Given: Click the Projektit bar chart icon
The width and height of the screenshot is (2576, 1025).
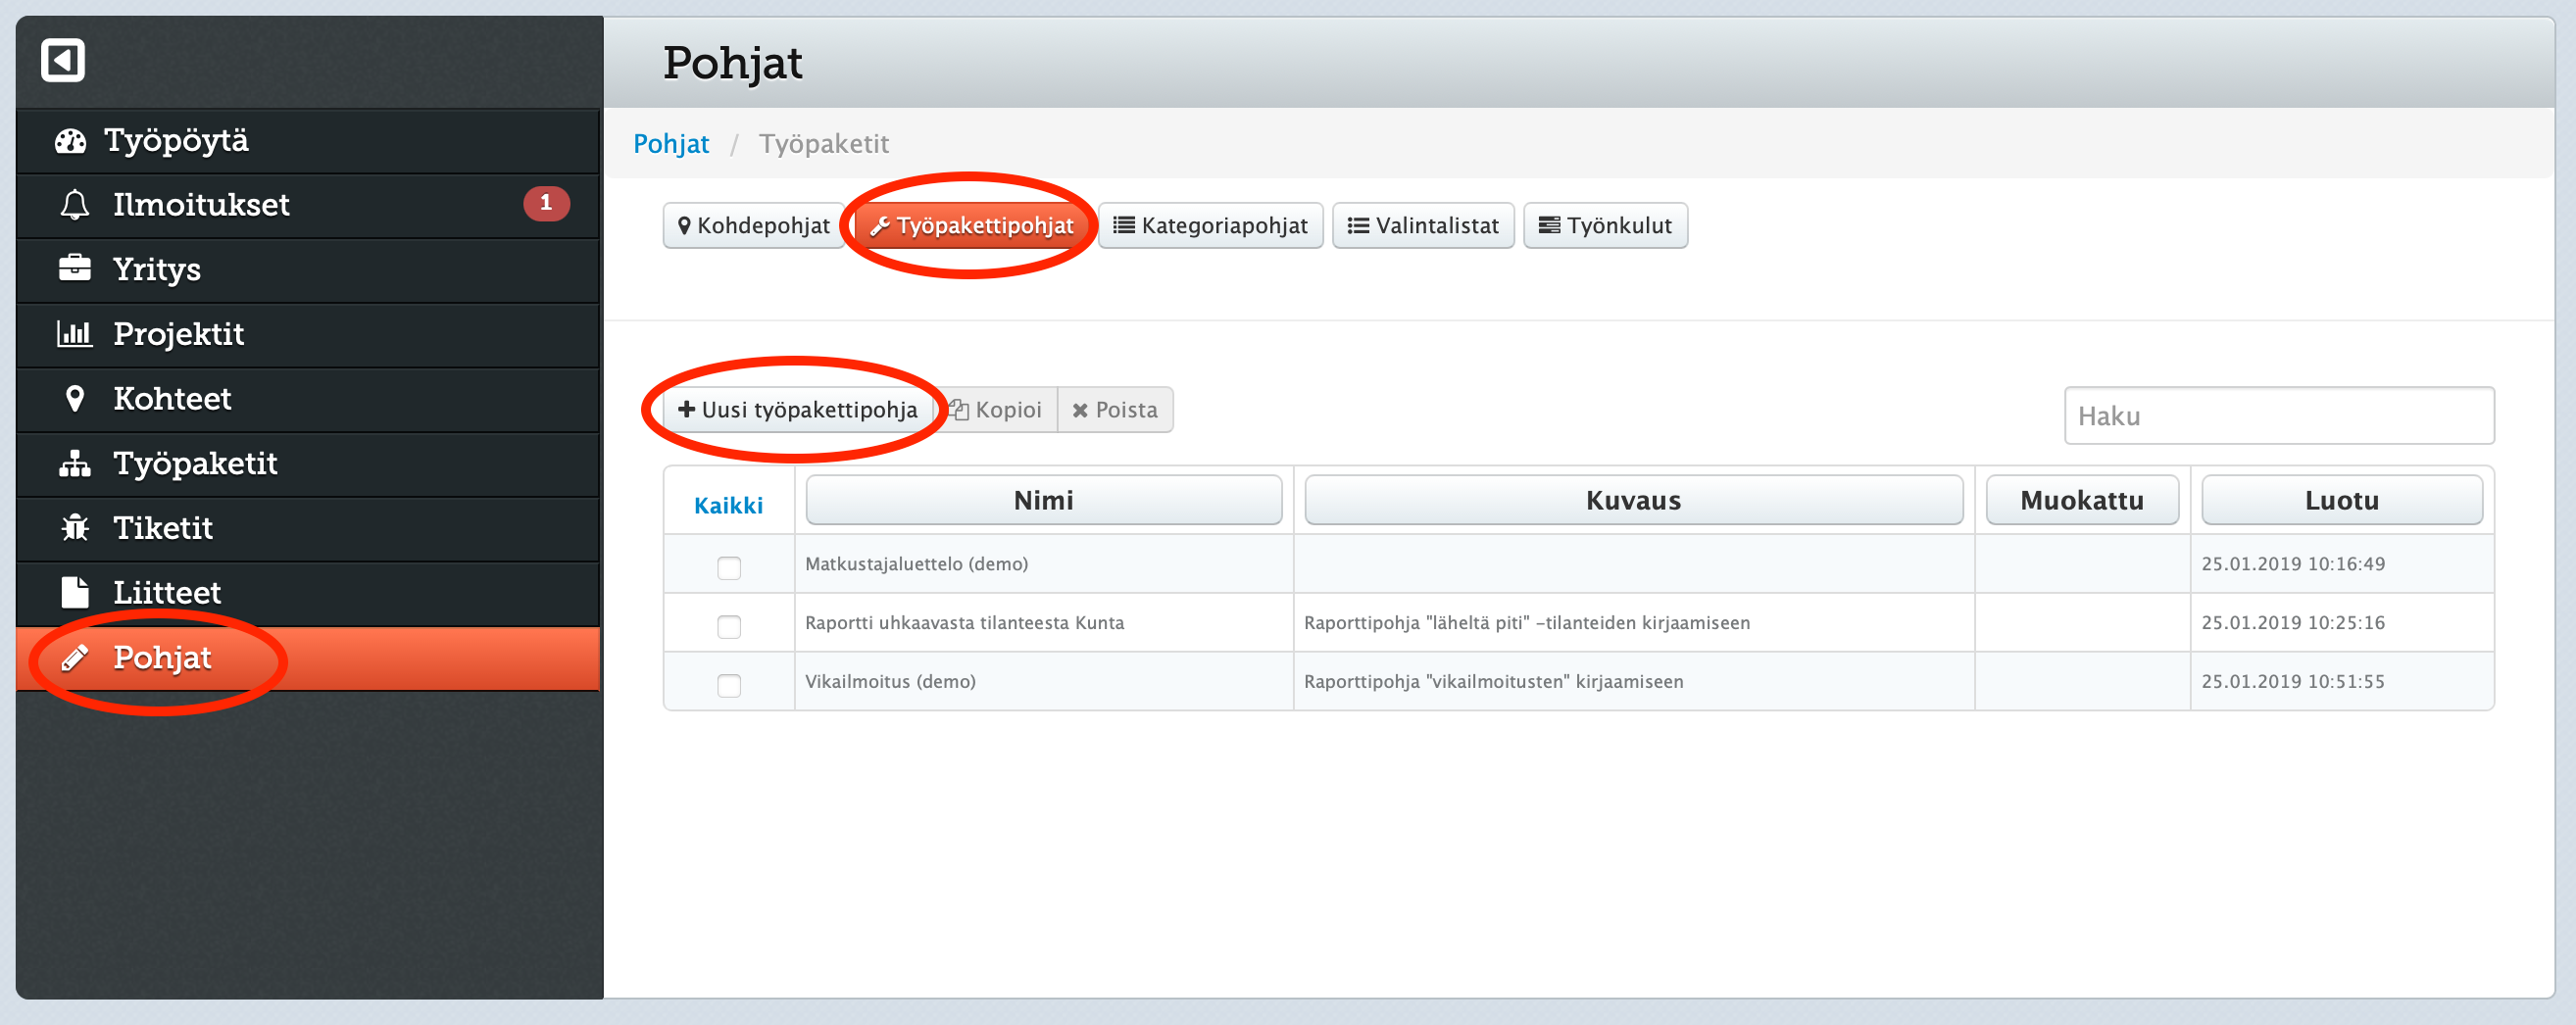Looking at the screenshot, I should (74, 334).
